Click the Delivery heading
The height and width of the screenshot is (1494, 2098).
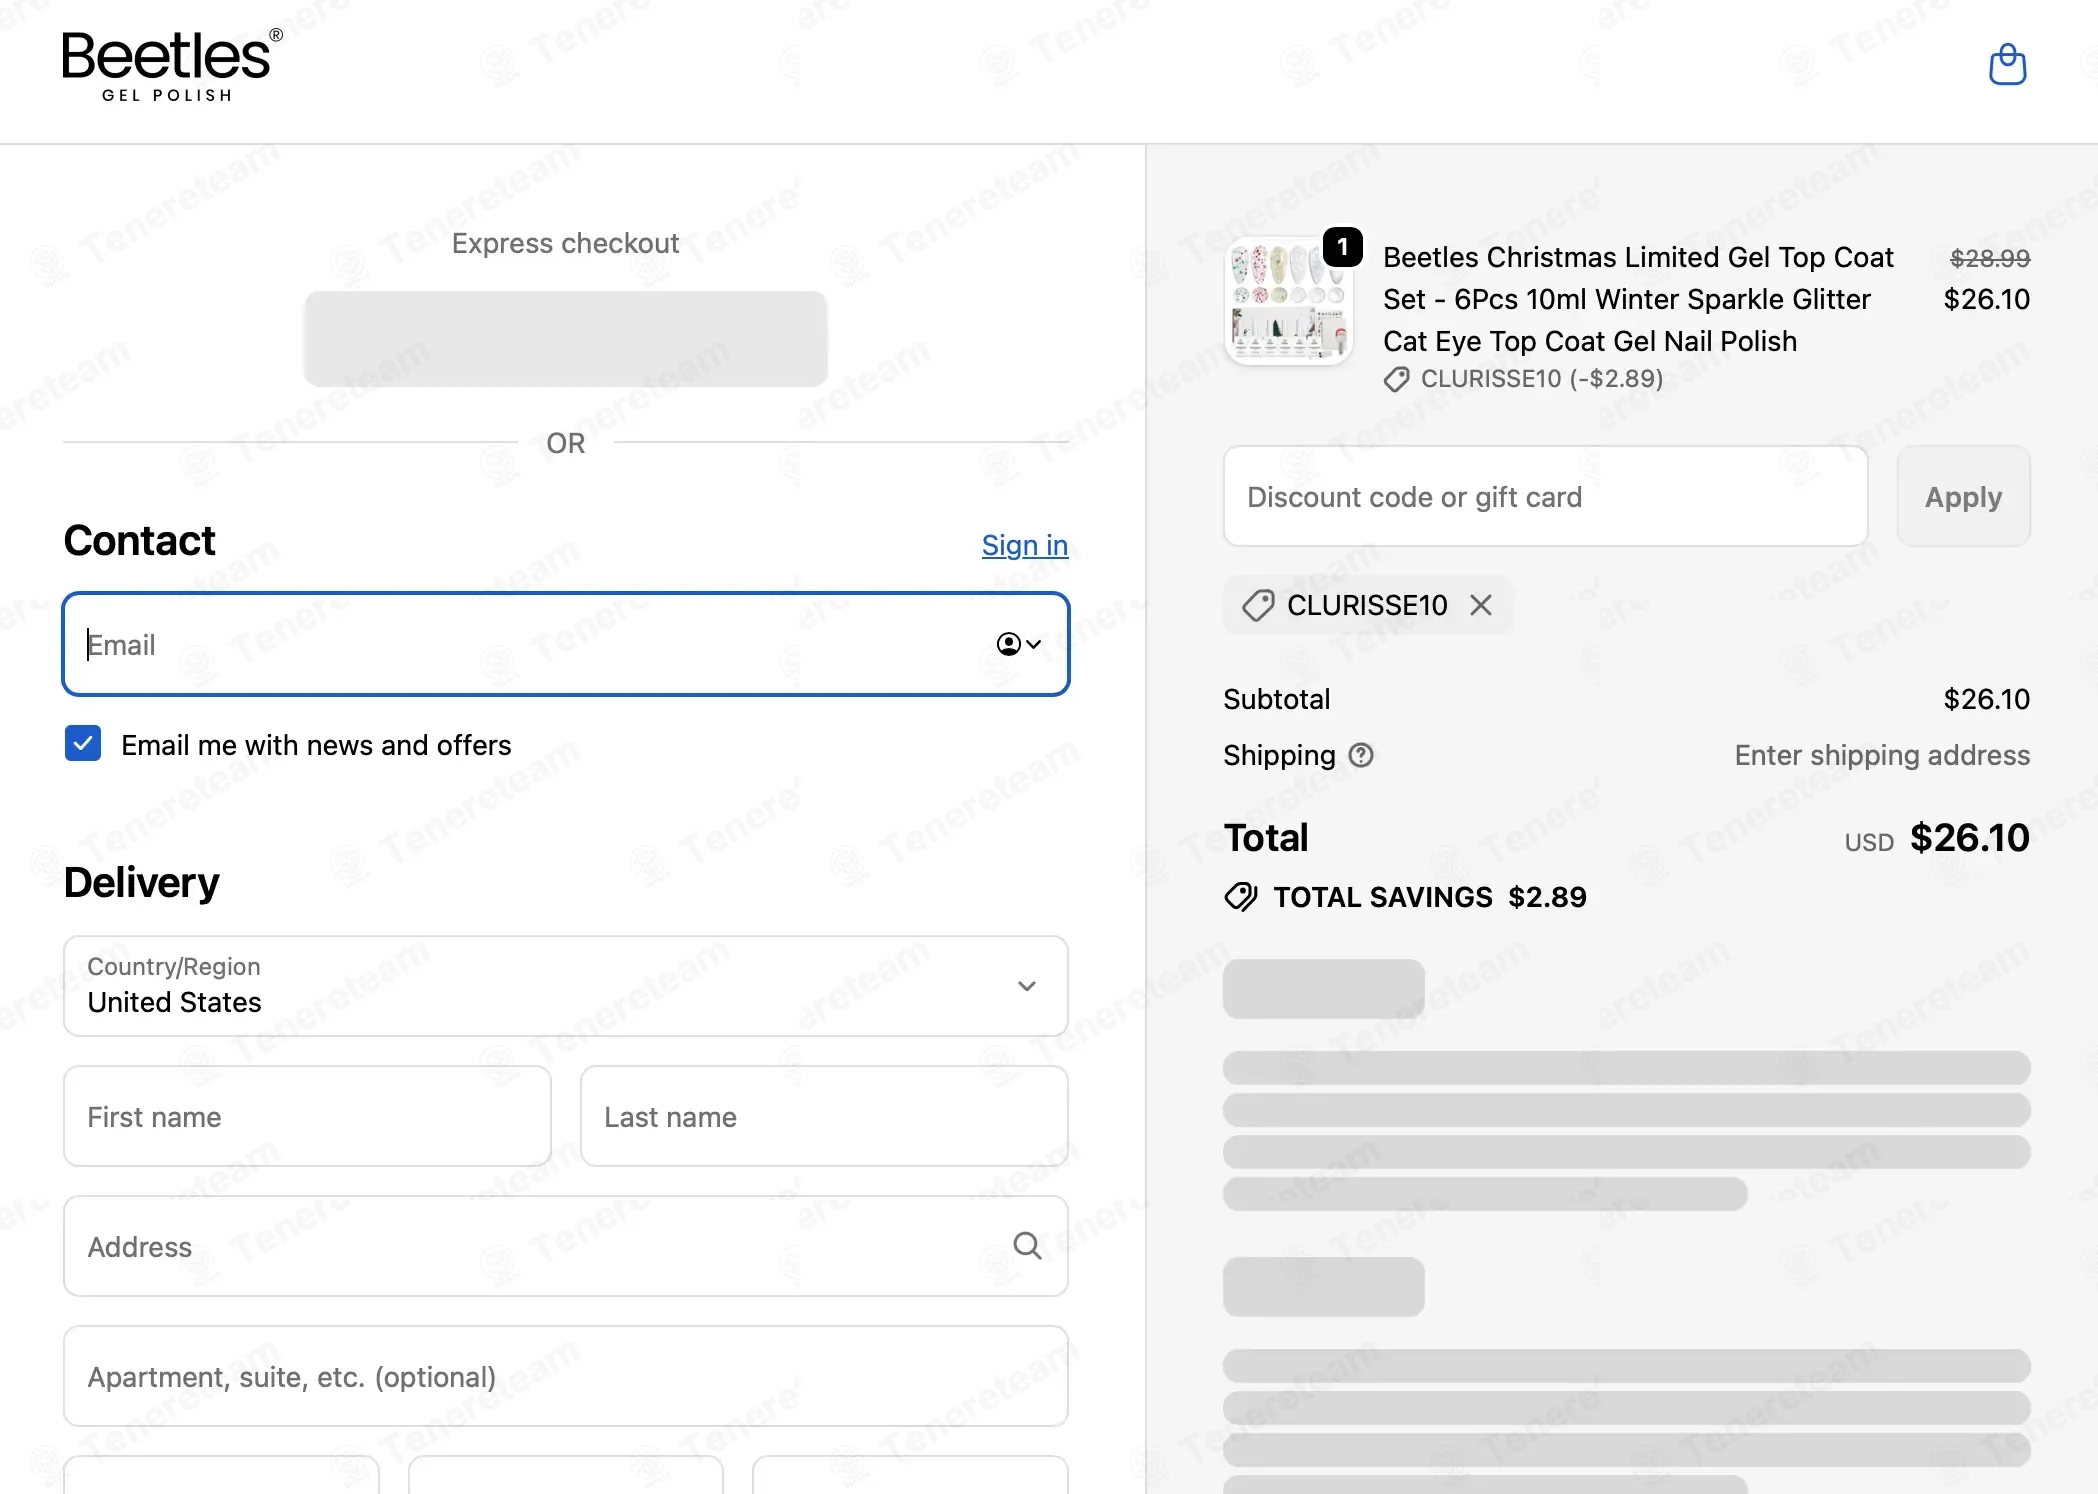tap(142, 883)
